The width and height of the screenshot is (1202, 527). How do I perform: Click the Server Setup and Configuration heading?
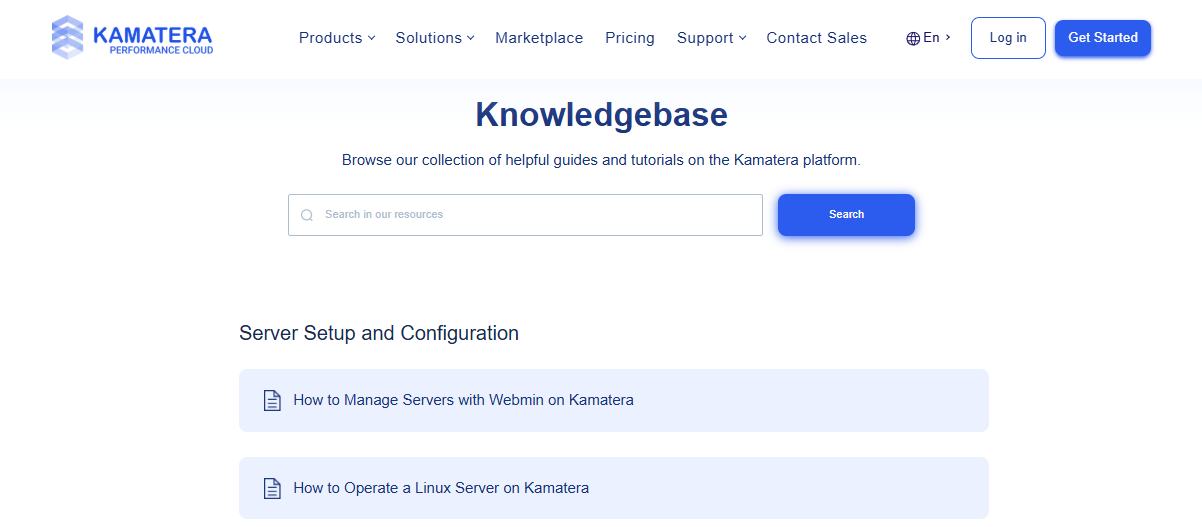pos(379,333)
